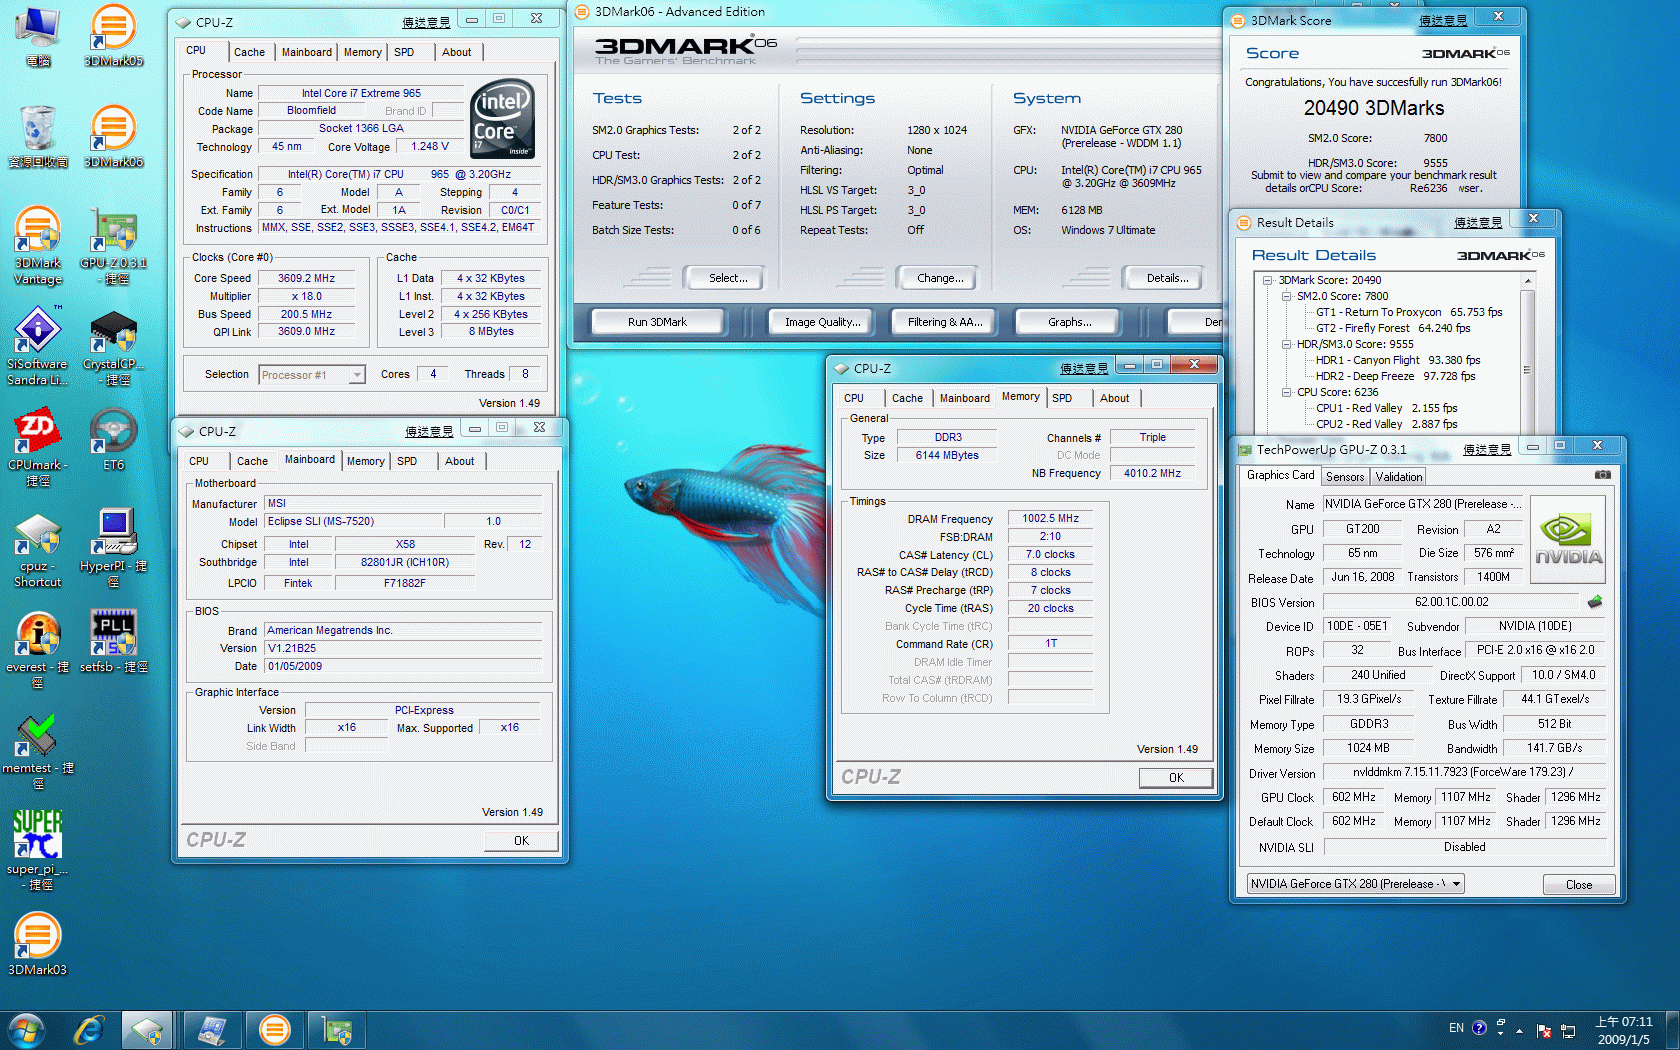1680x1050 pixels.
Task: Open cpuz Shortcut desktop icon
Action: click(x=38, y=548)
